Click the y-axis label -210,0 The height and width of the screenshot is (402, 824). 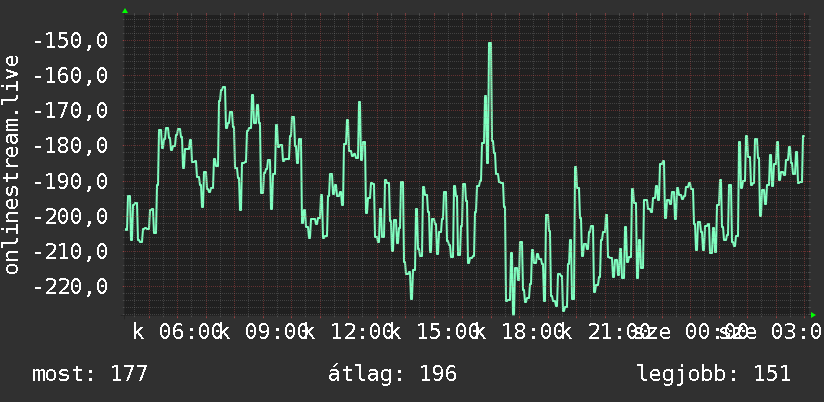[x=70, y=252]
